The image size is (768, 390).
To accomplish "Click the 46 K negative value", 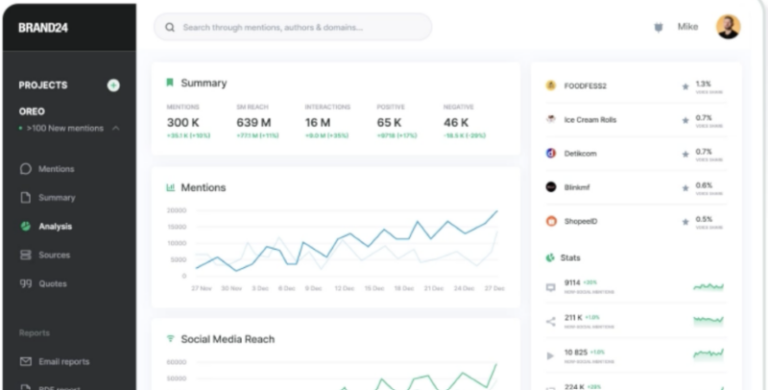I will [456, 122].
